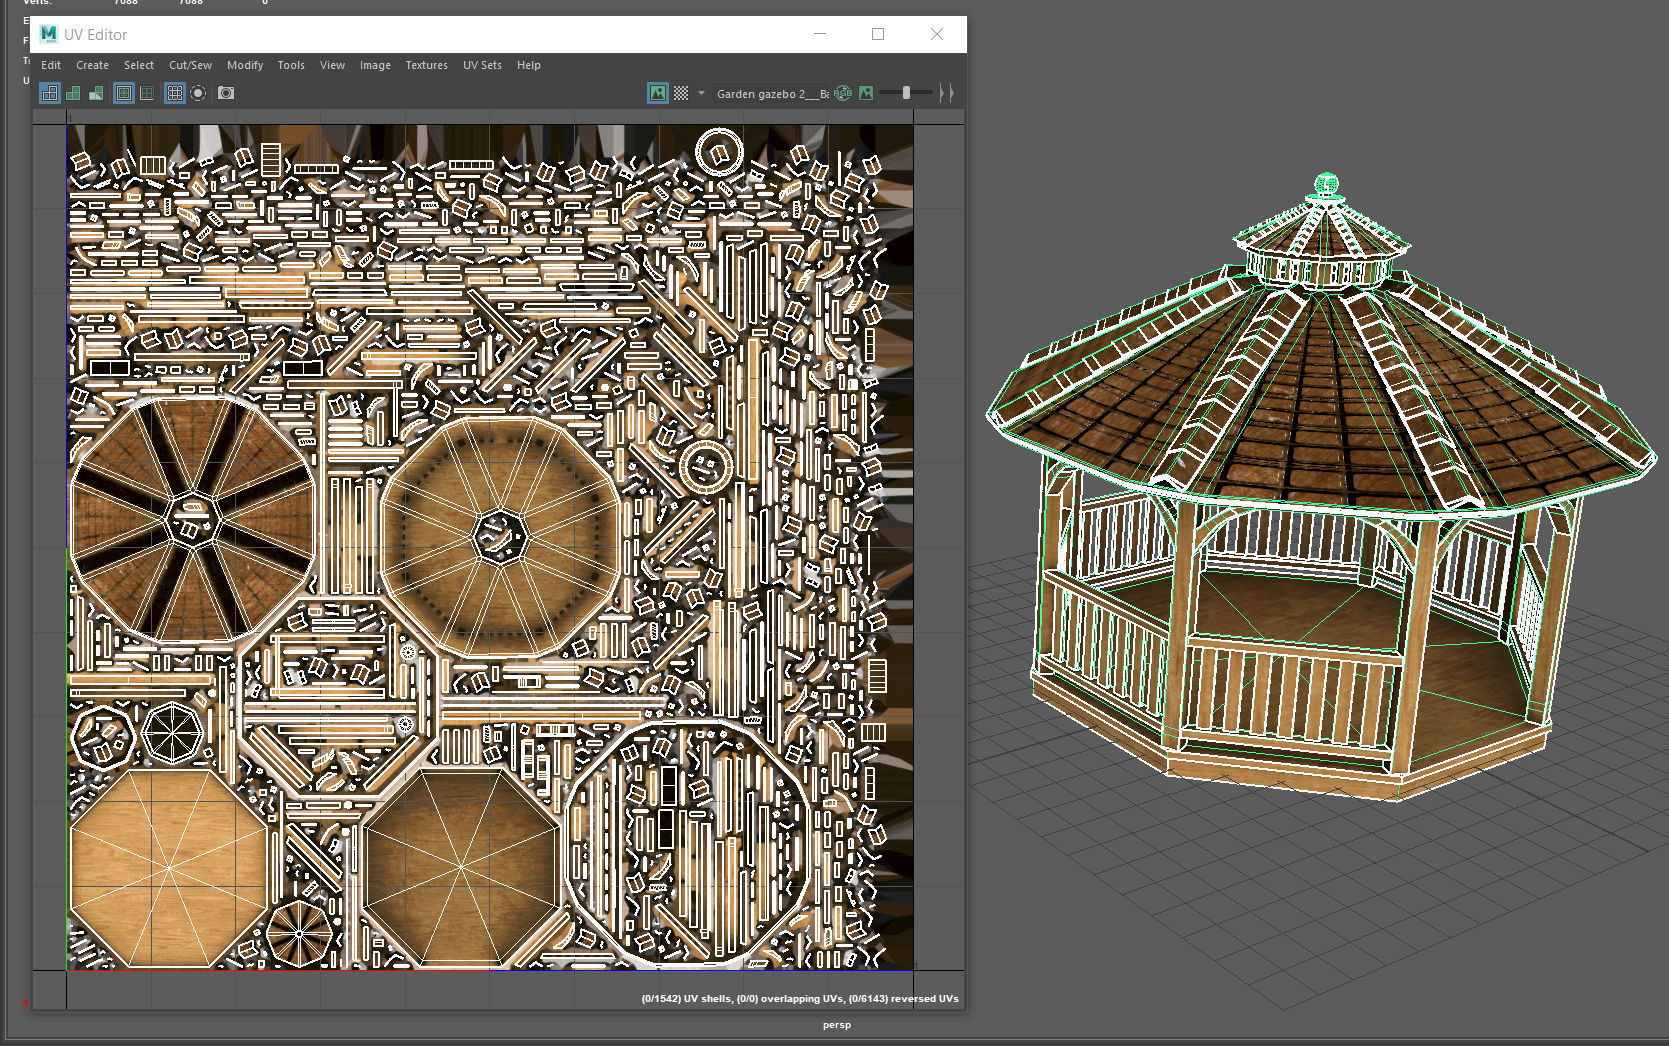This screenshot has width=1669, height=1046.
Task: Toggle texture borders display icon
Action: (124, 93)
